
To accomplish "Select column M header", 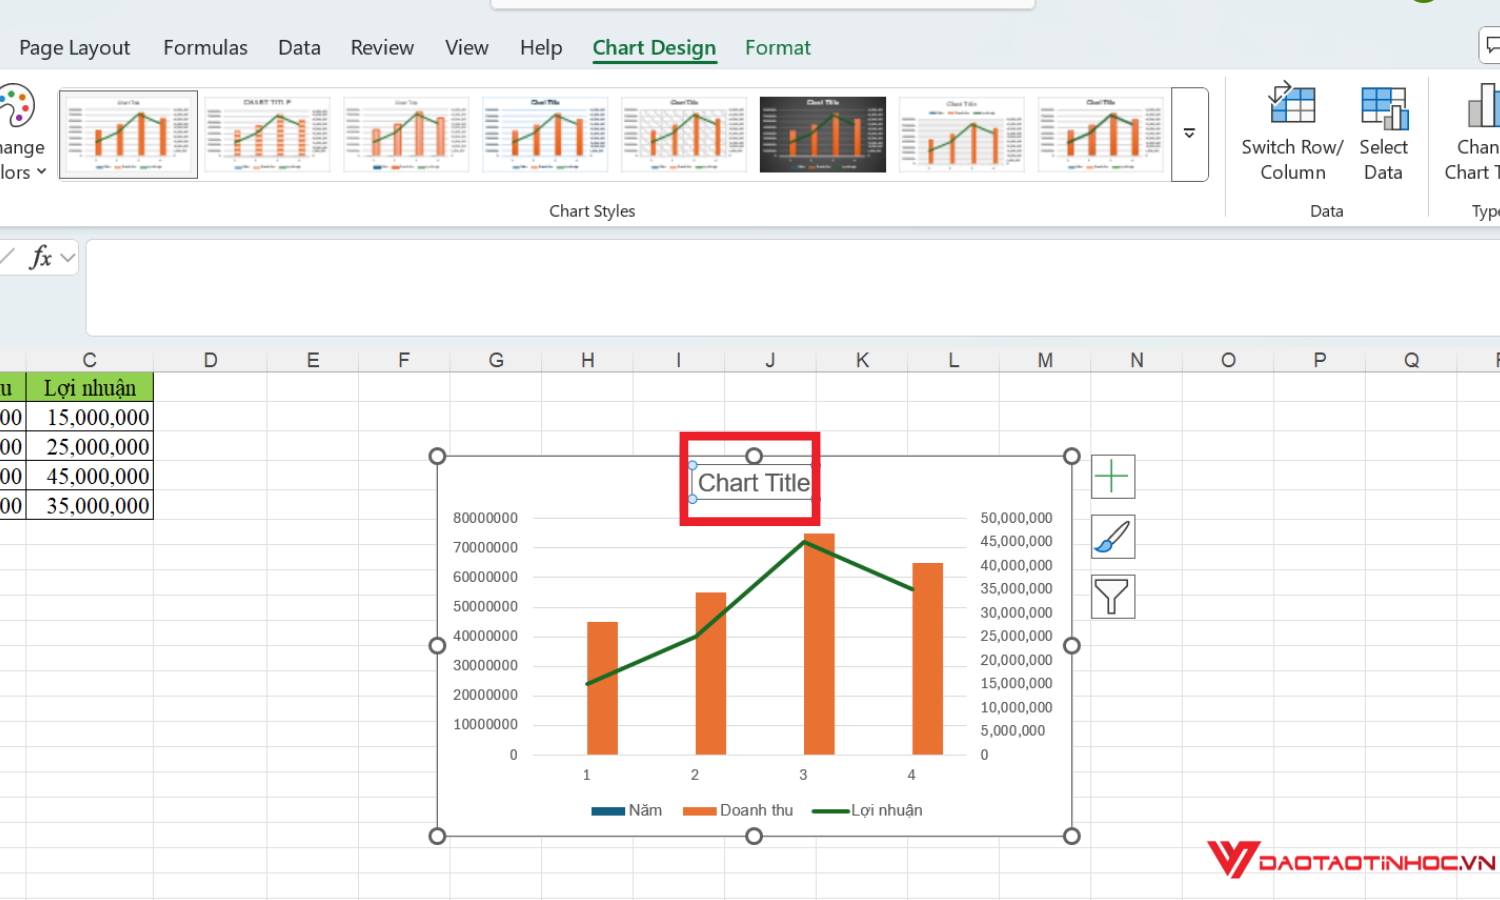I will (1045, 360).
